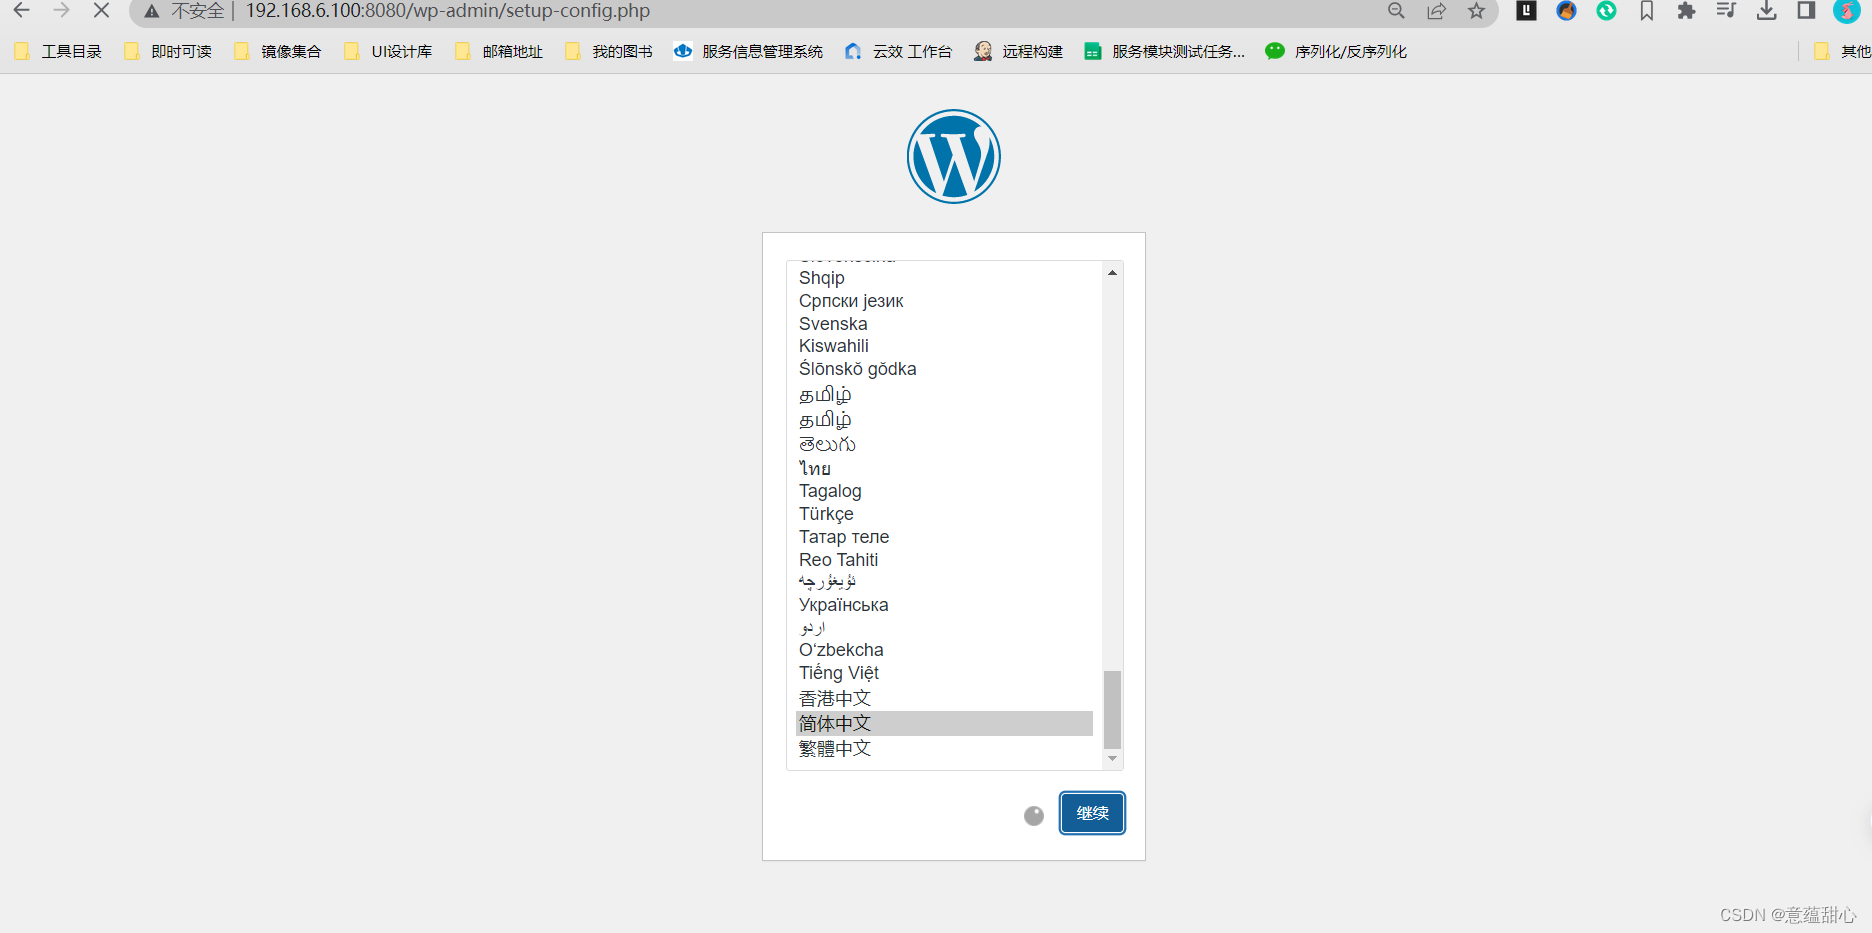
Task: Open the 序列化/反序列化 bookmark
Action: 1336,52
